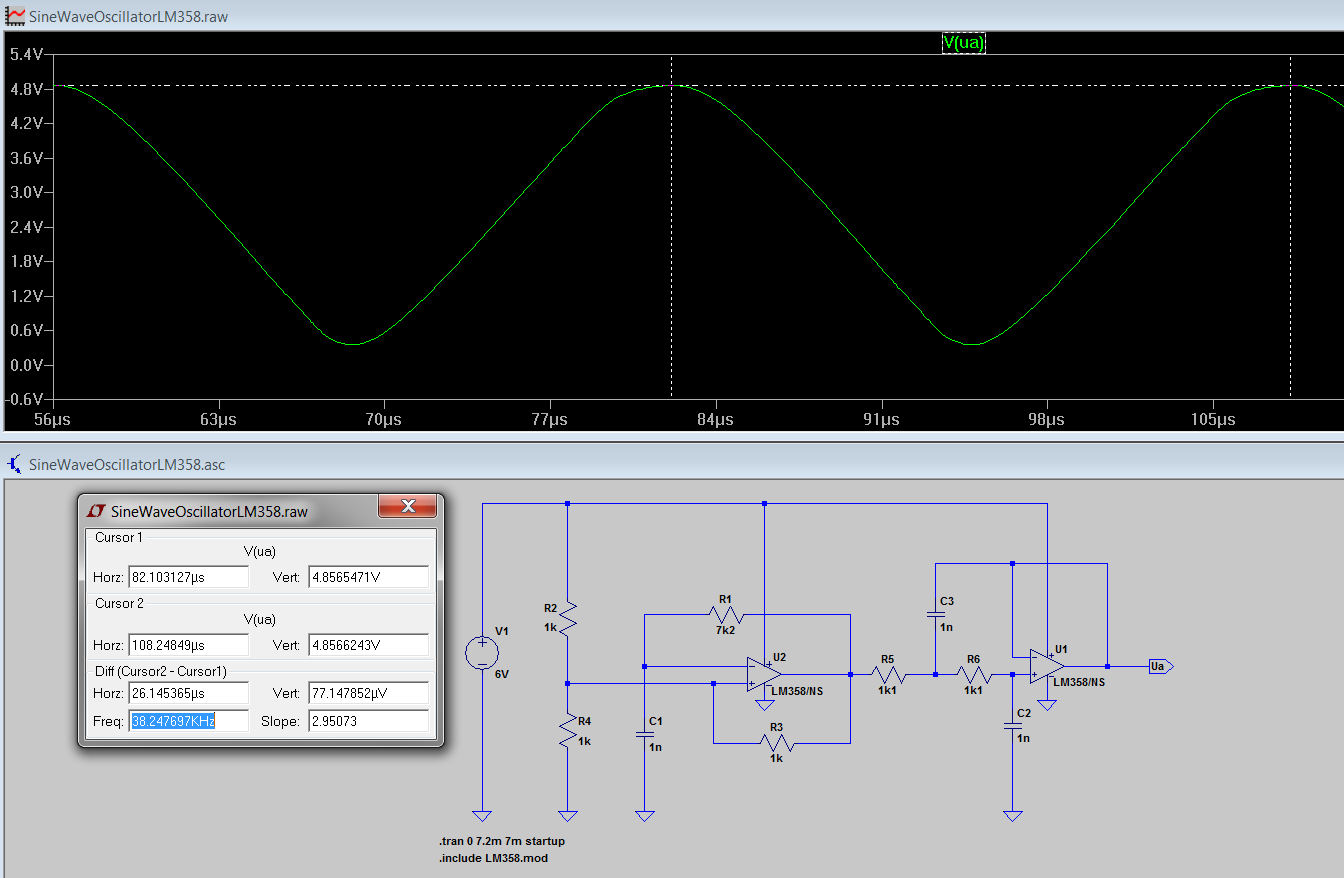Click the 4.8V vertical axis label
1344x878 pixels.
[x=26, y=89]
